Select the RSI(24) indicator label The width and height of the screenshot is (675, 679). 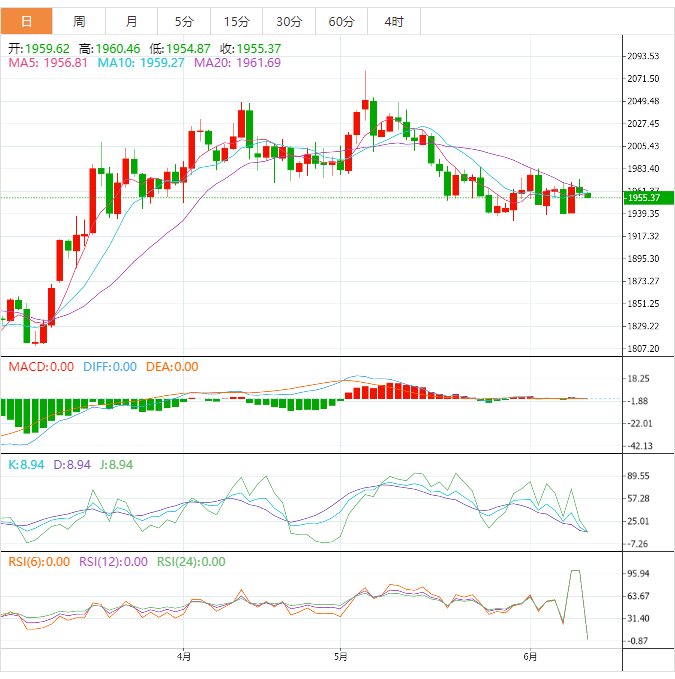[191, 562]
